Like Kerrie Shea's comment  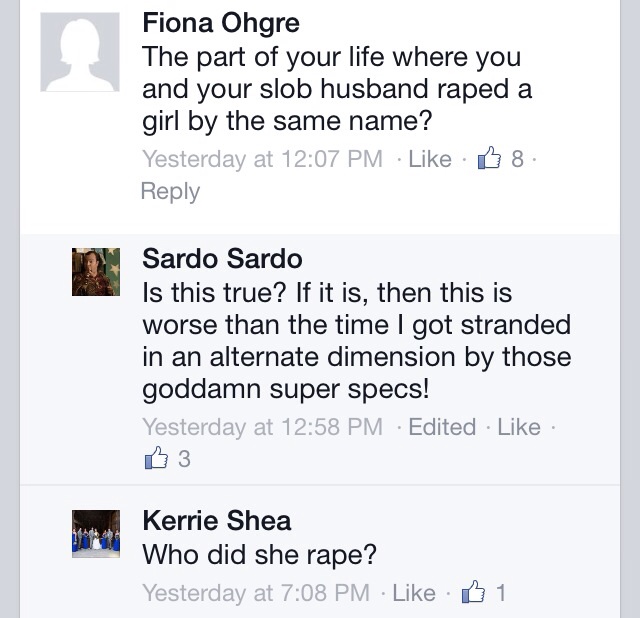click(x=413, y=593)
